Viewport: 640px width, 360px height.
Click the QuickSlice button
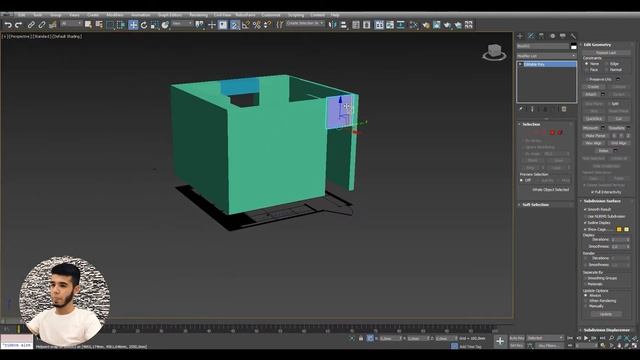(594, 119)
